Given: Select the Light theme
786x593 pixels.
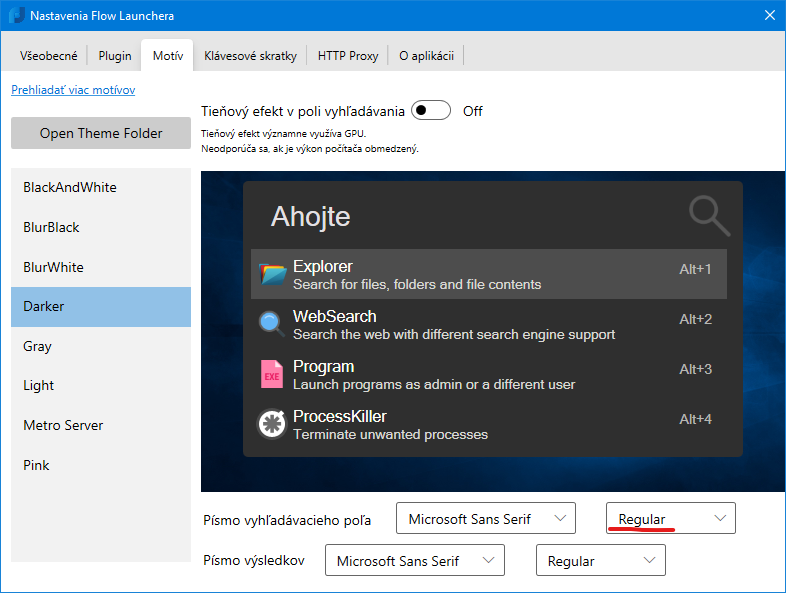Looking at the screenshot, I should click(x=101, y=385).
